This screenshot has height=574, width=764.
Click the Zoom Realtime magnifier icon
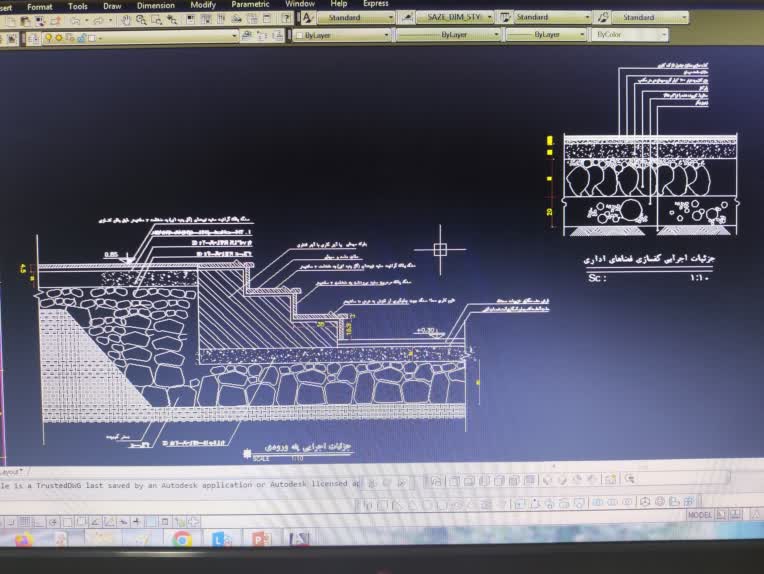(141, 20)
